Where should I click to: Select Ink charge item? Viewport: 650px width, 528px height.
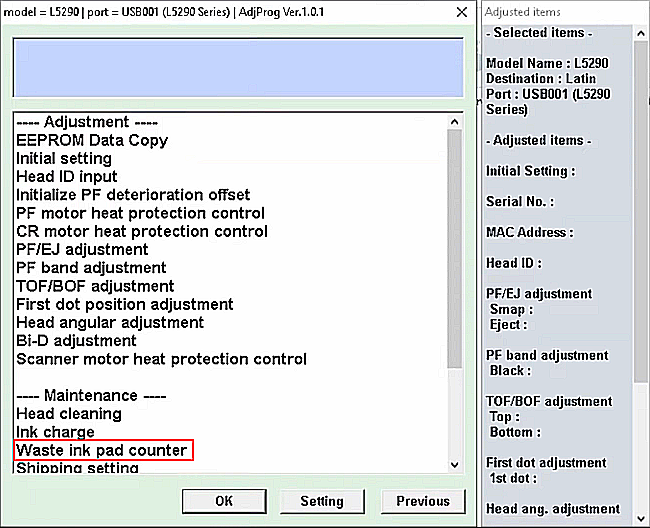tap(55, 432)
